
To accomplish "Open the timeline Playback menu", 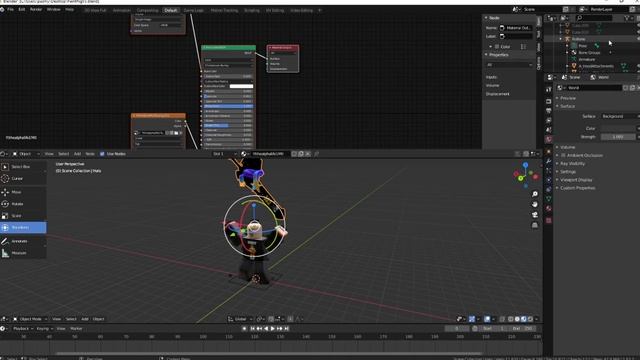I will (x=23, y=329).
